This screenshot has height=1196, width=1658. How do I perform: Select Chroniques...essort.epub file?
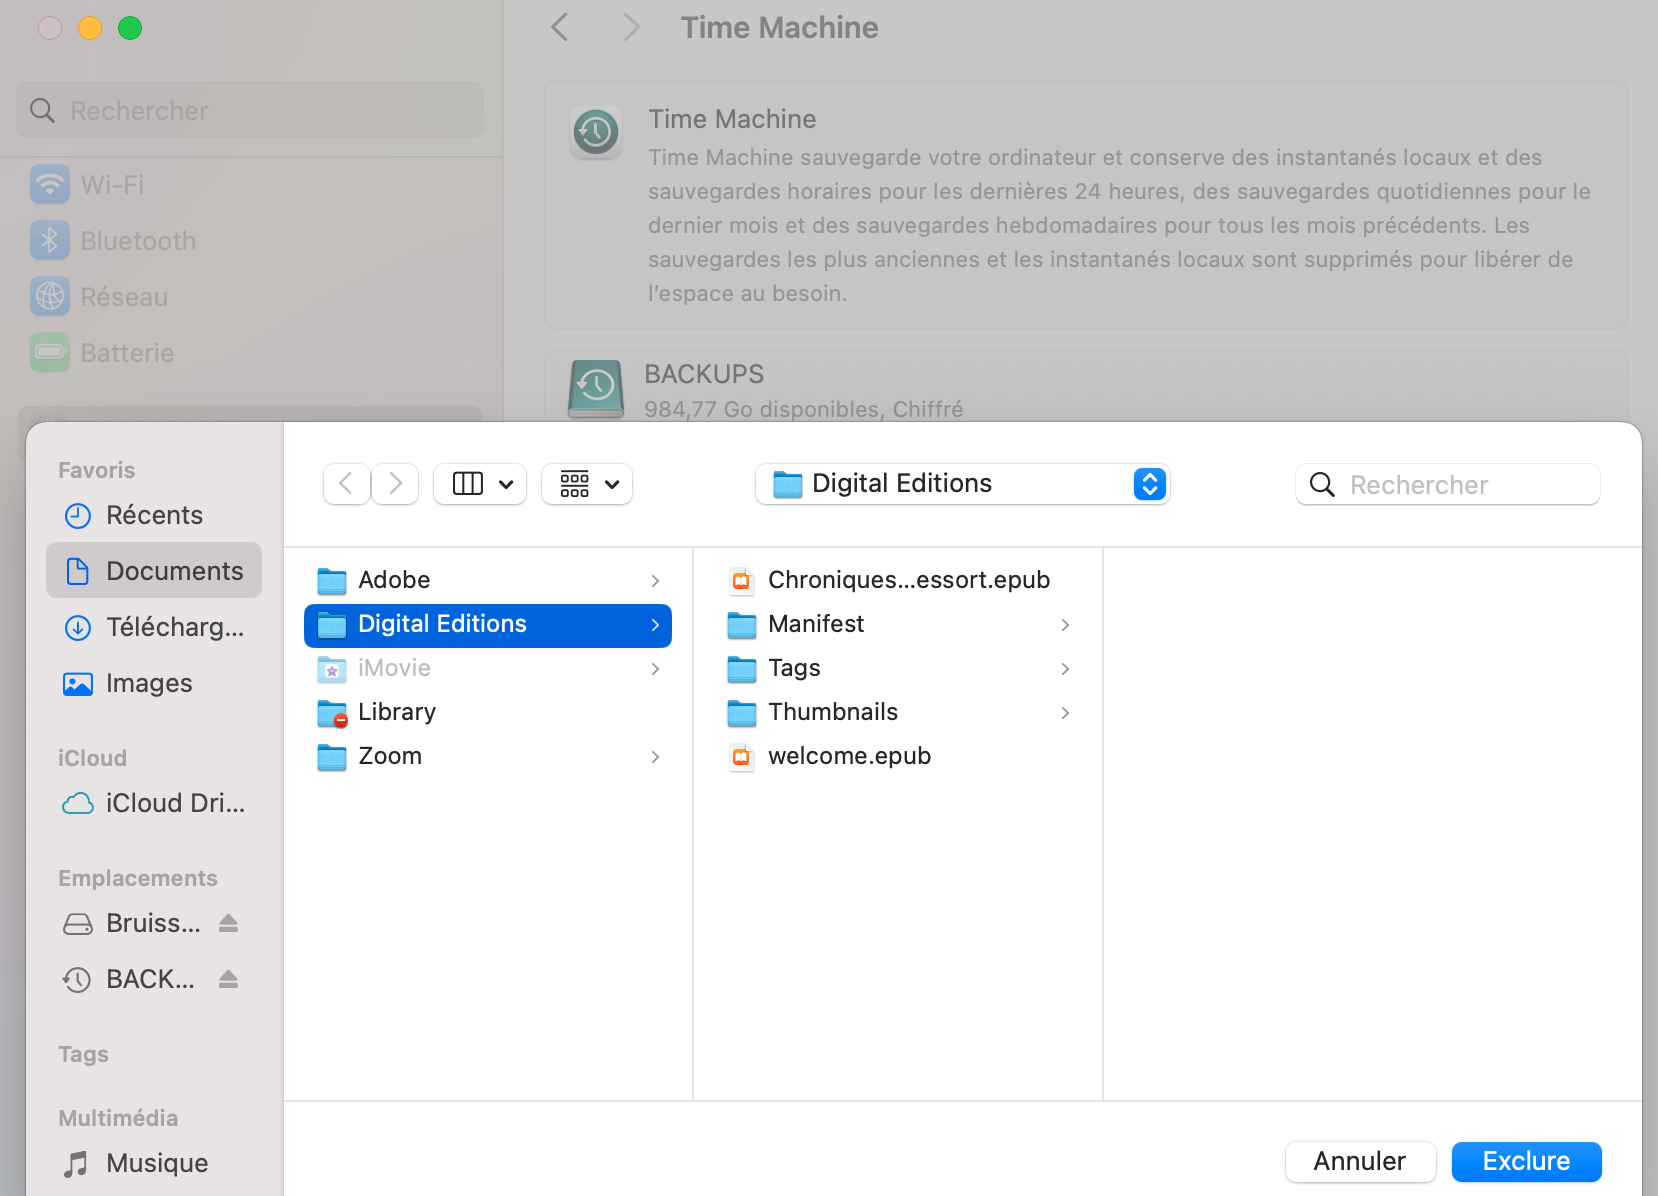point(898,580)
